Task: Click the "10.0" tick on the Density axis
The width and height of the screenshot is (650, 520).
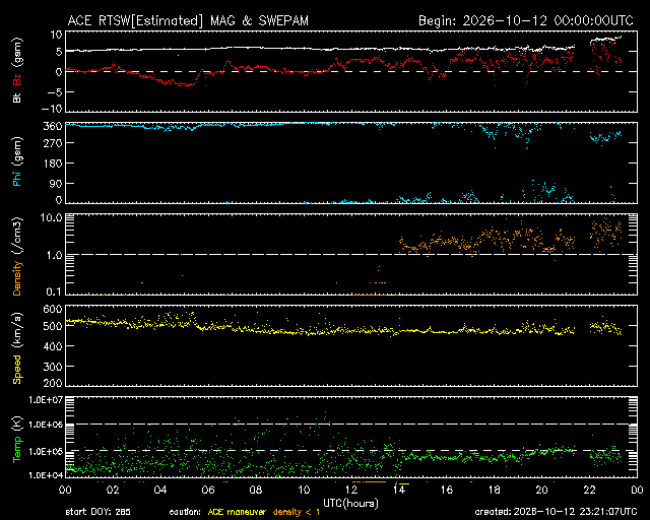Action: click(51, 218)
